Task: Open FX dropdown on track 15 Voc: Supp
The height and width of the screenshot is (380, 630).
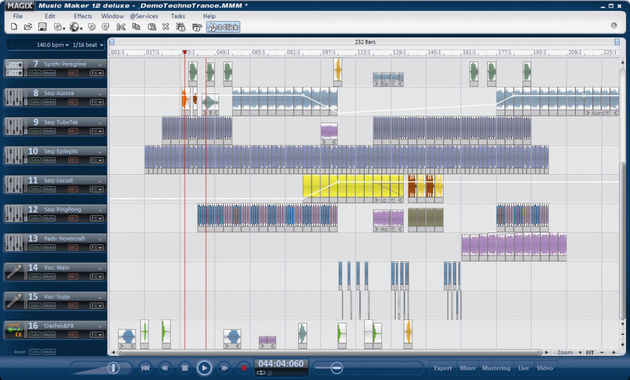Action: (97, 306)
